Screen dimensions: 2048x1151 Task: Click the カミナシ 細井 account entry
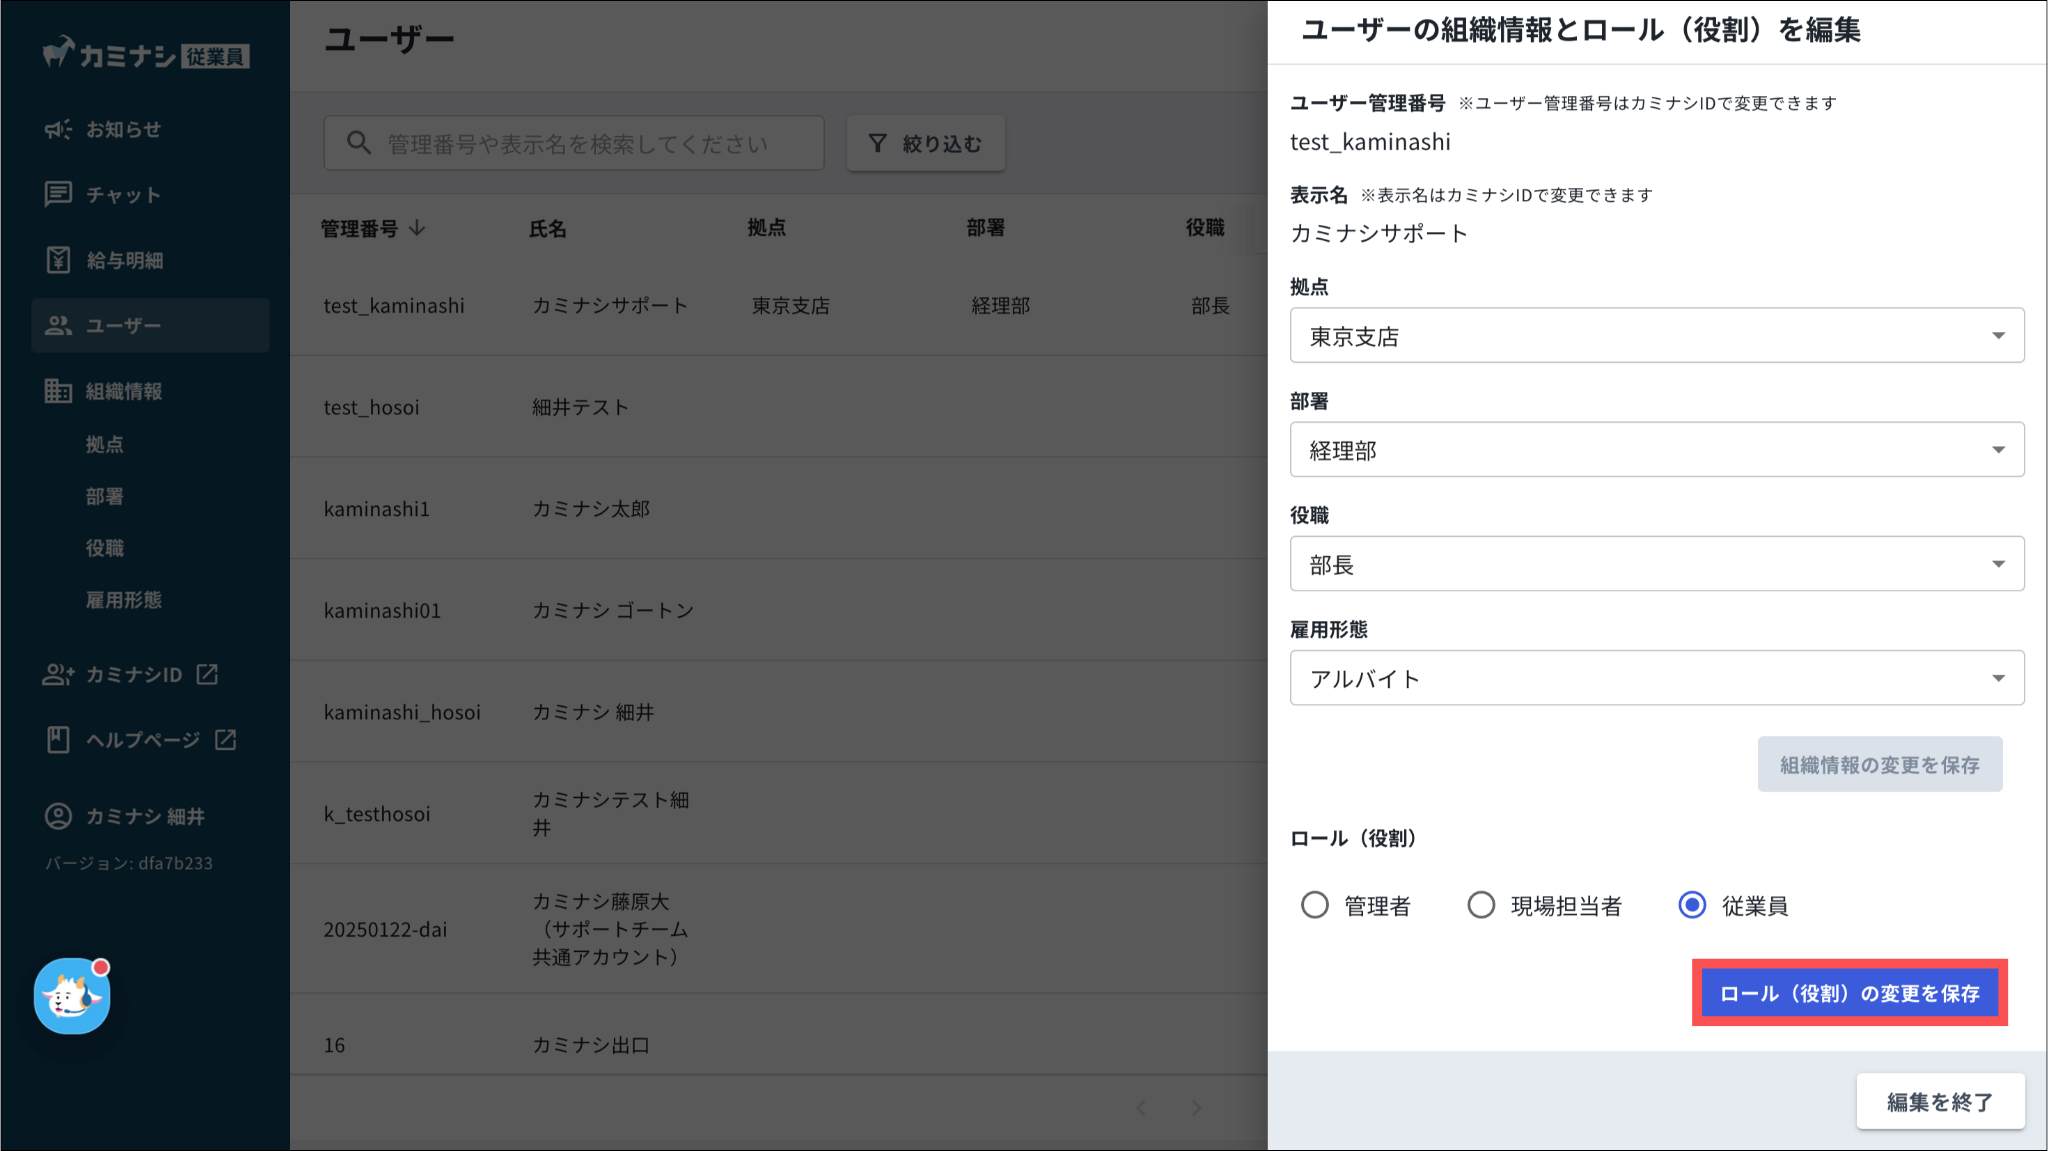[x=150, y=816]
